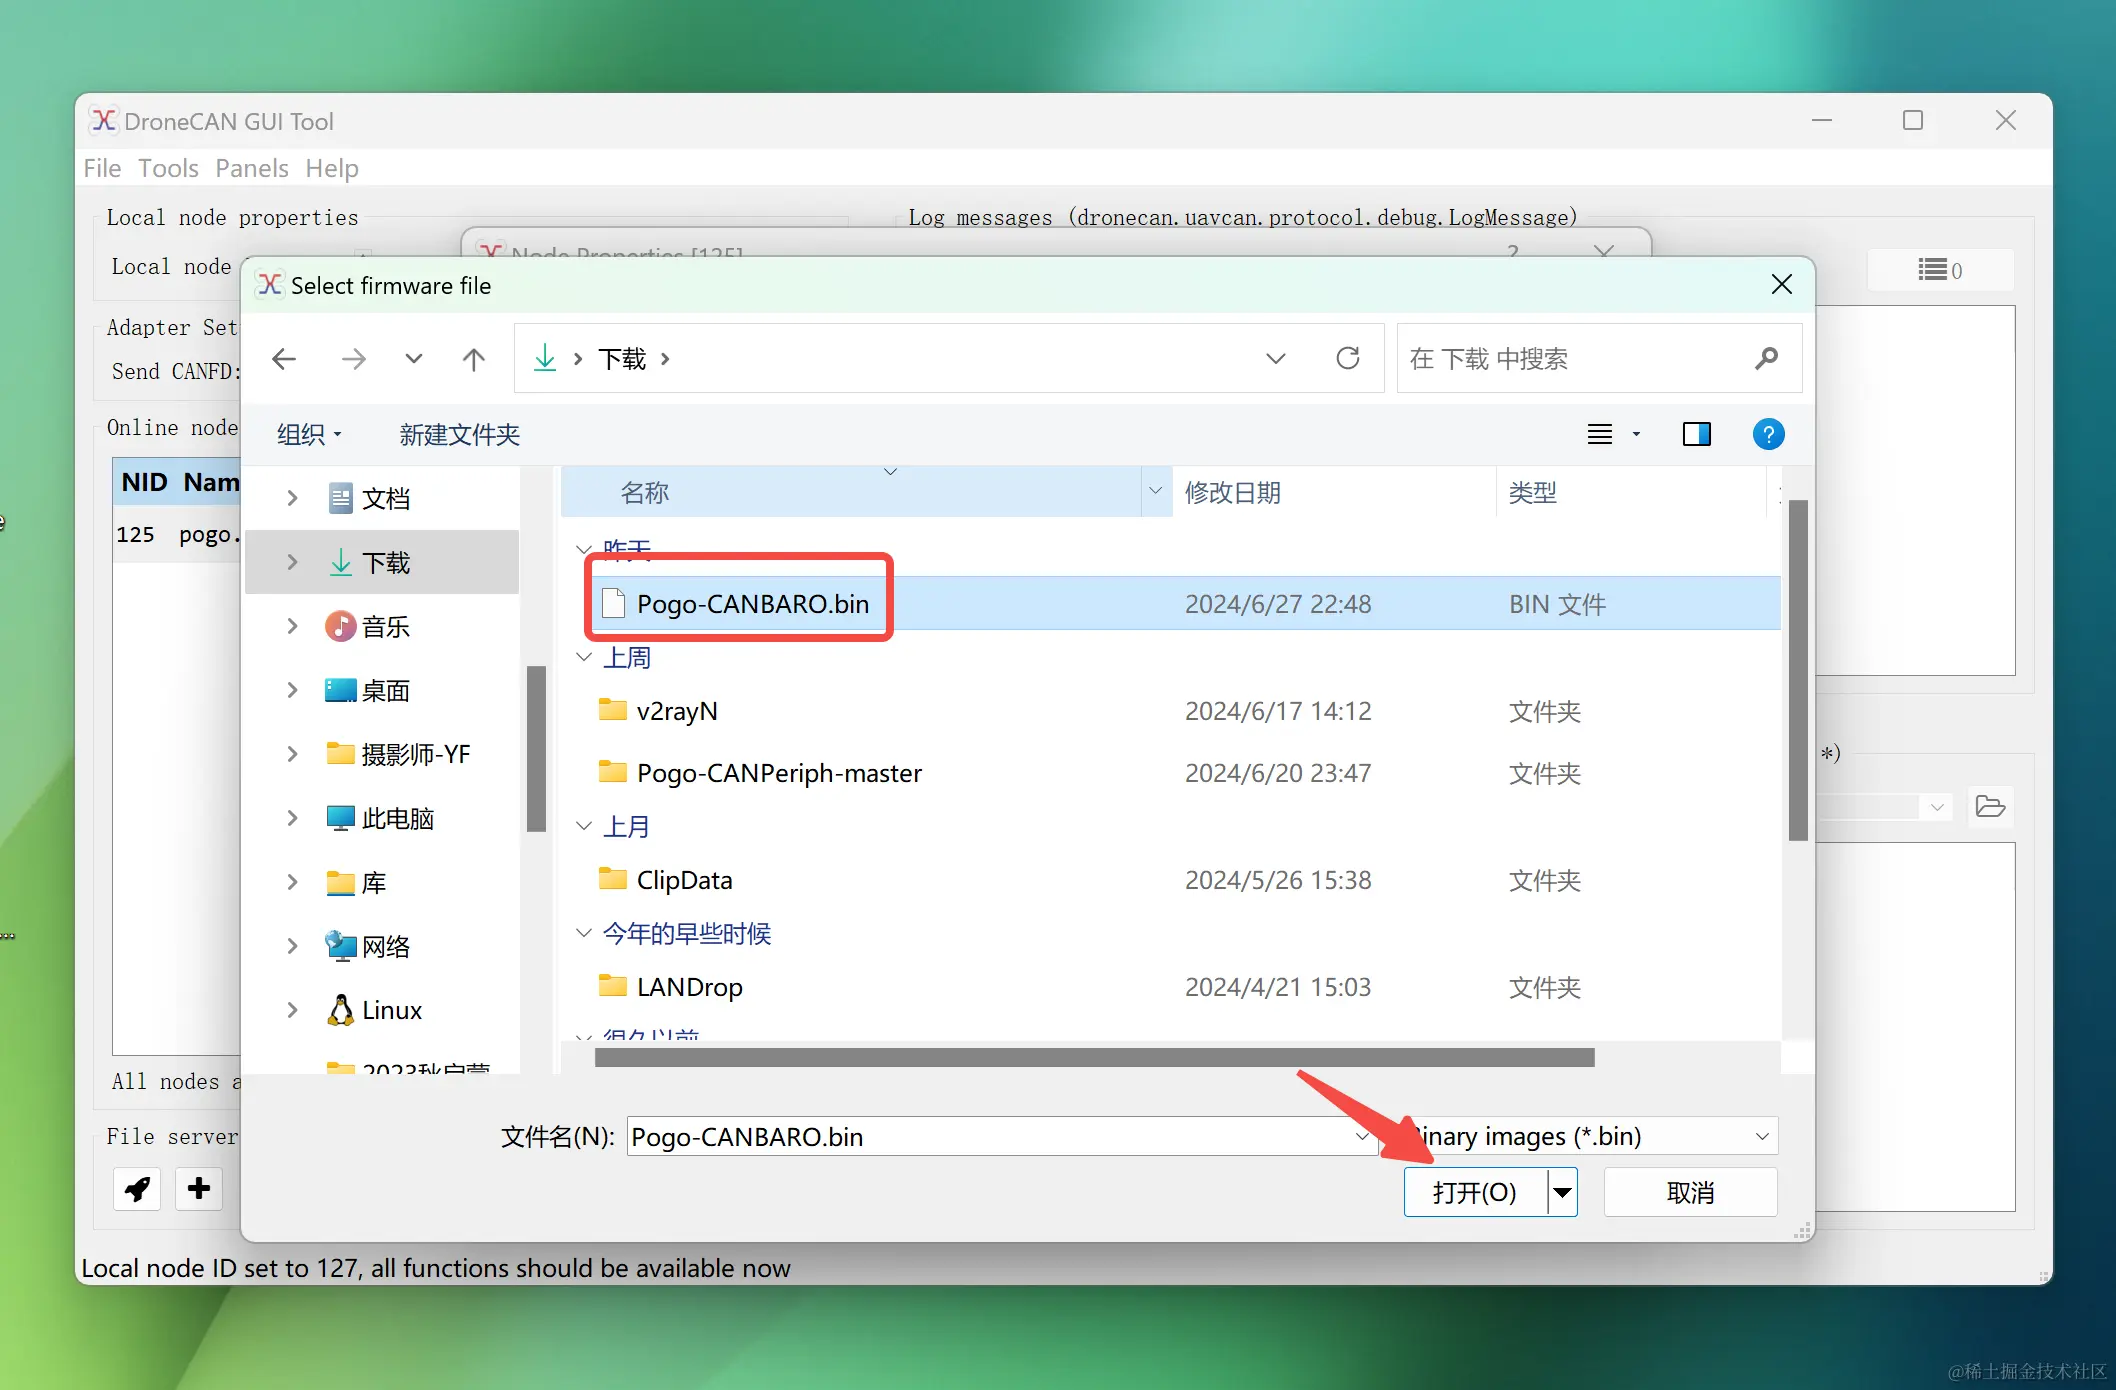Viewport: 2116px width, 1390px height.
Task: Click the 打开(O) button
Action: (x=1474, y=1192)
